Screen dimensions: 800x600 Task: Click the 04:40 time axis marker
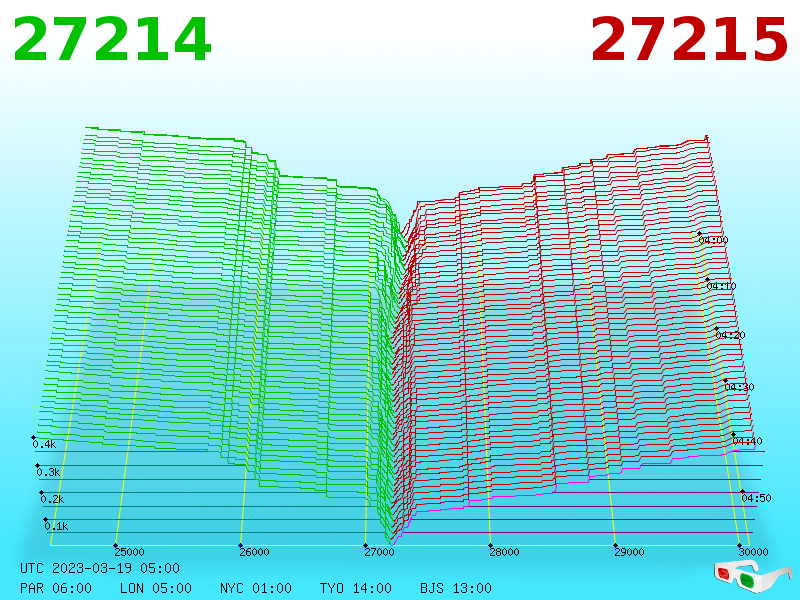(x=747, y=441)
